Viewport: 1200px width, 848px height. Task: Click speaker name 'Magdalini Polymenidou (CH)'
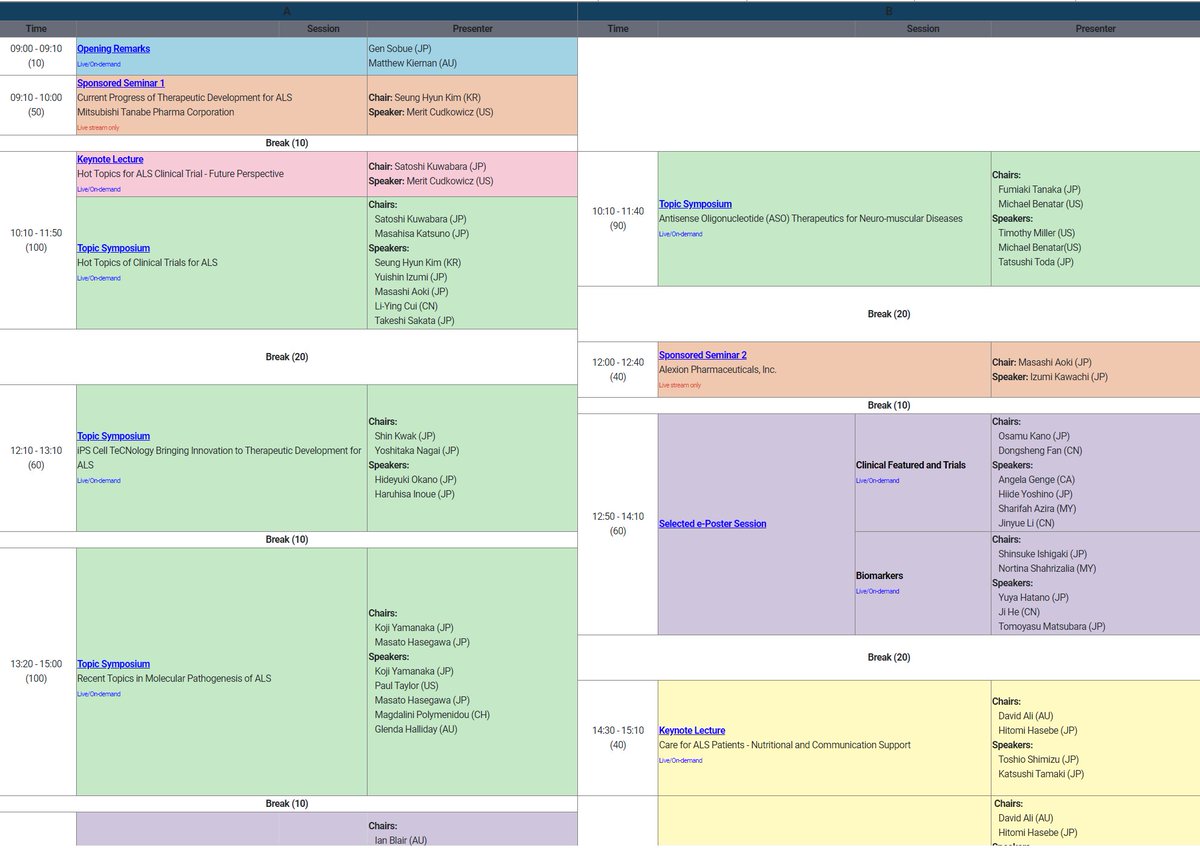coord(432,715)
